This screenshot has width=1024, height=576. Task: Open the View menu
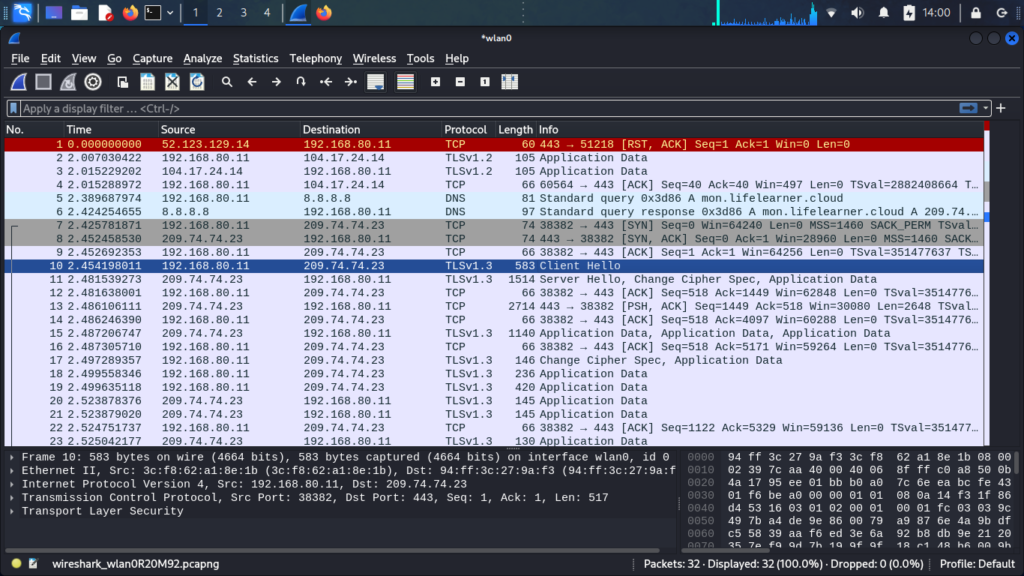[x=84, y=58]
